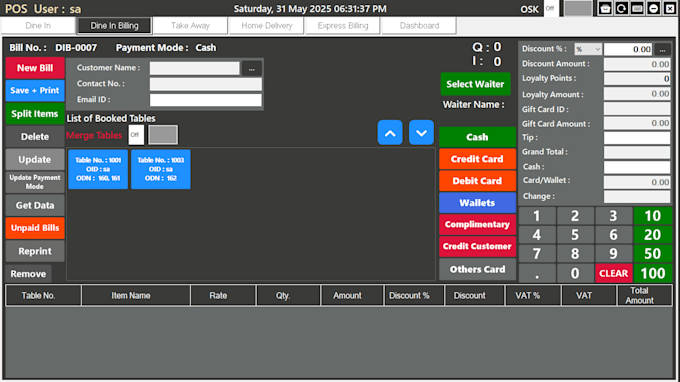
Task: Click Update Payment Mode button
Action: pos(35,182)
